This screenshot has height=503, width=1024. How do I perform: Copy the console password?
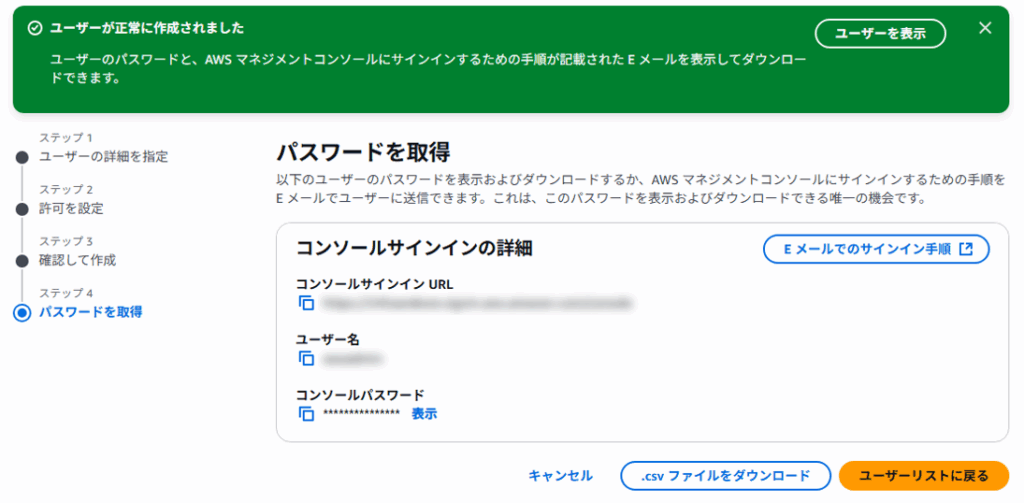(307, 414)
